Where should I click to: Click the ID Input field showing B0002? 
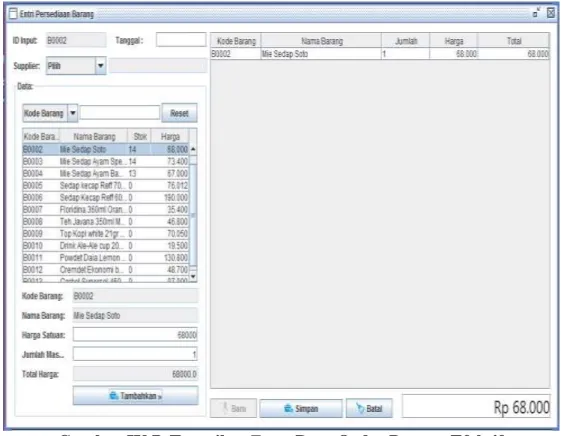click(76, 40)
